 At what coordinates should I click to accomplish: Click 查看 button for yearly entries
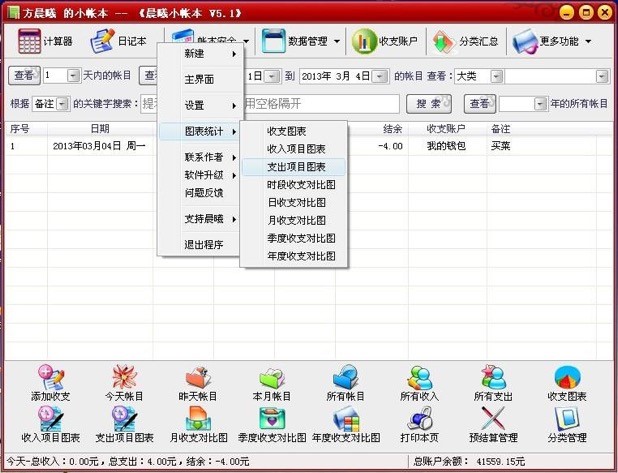pyautogui.click(x=480, y=104)
